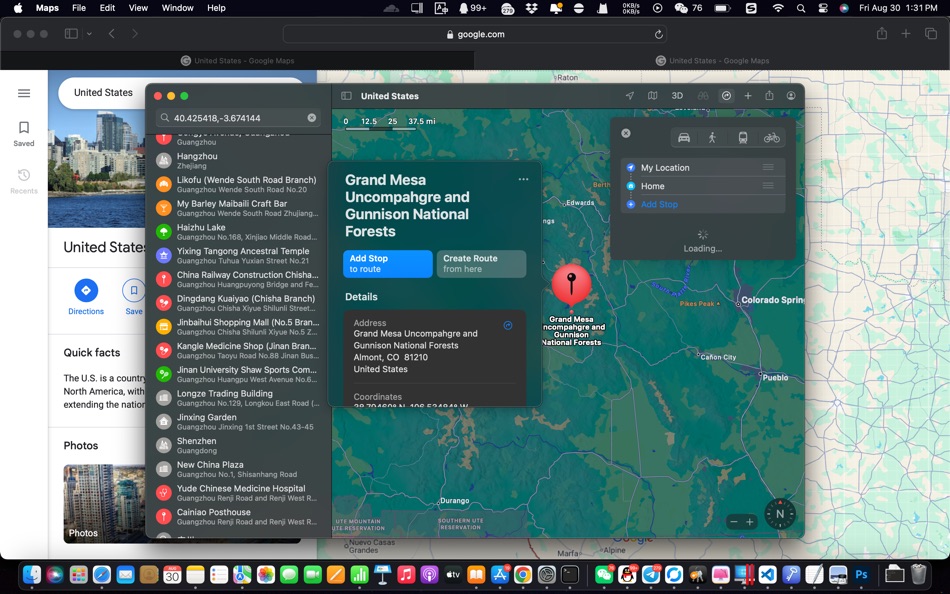Select Cainiao Posthouse entry
Screen dimensions: 950x594
[x=239, y=516]
